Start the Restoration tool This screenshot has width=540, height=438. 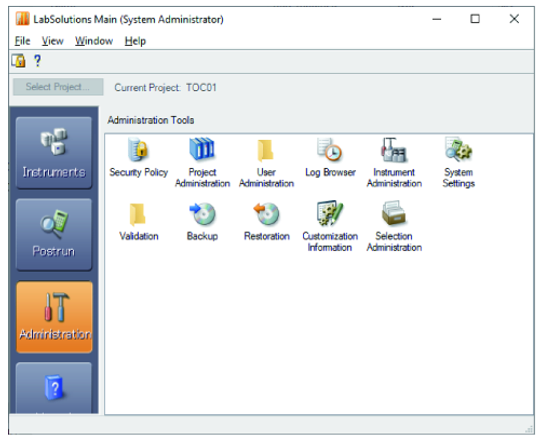tap(266, 221)
